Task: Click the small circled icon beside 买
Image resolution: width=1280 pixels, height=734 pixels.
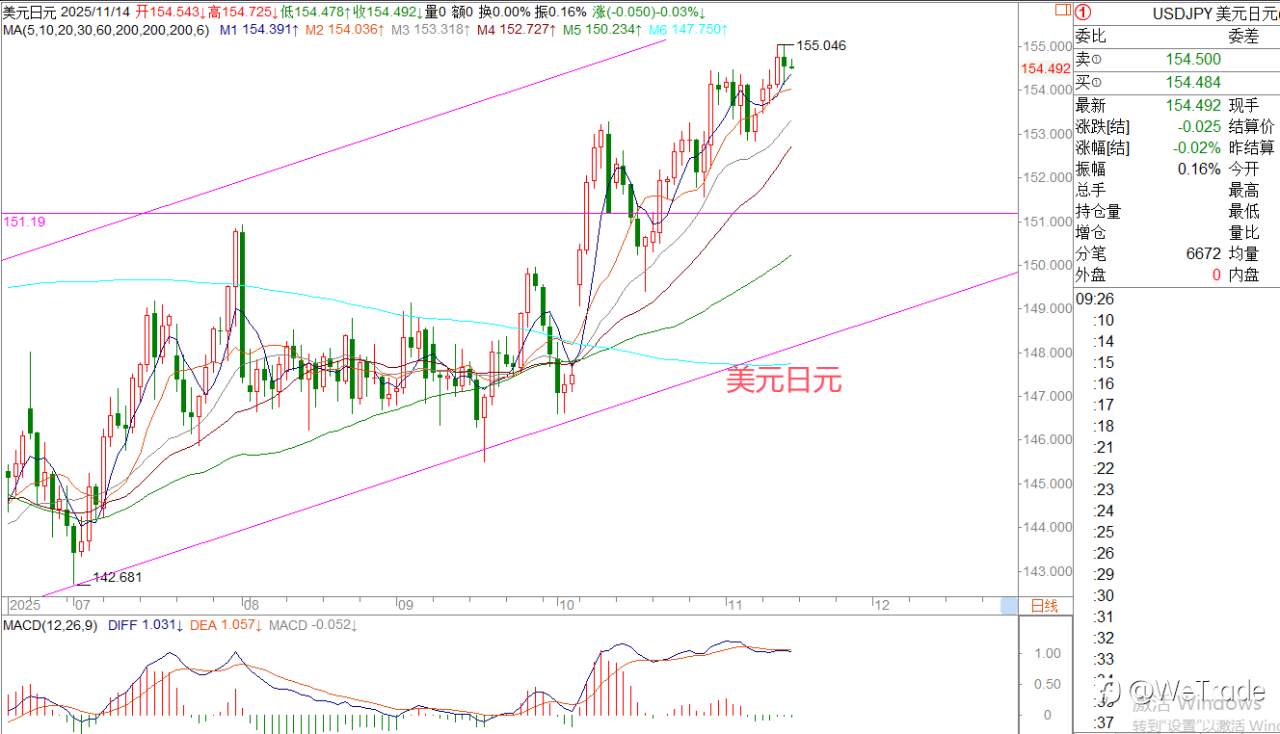Action: [1095, 83]
